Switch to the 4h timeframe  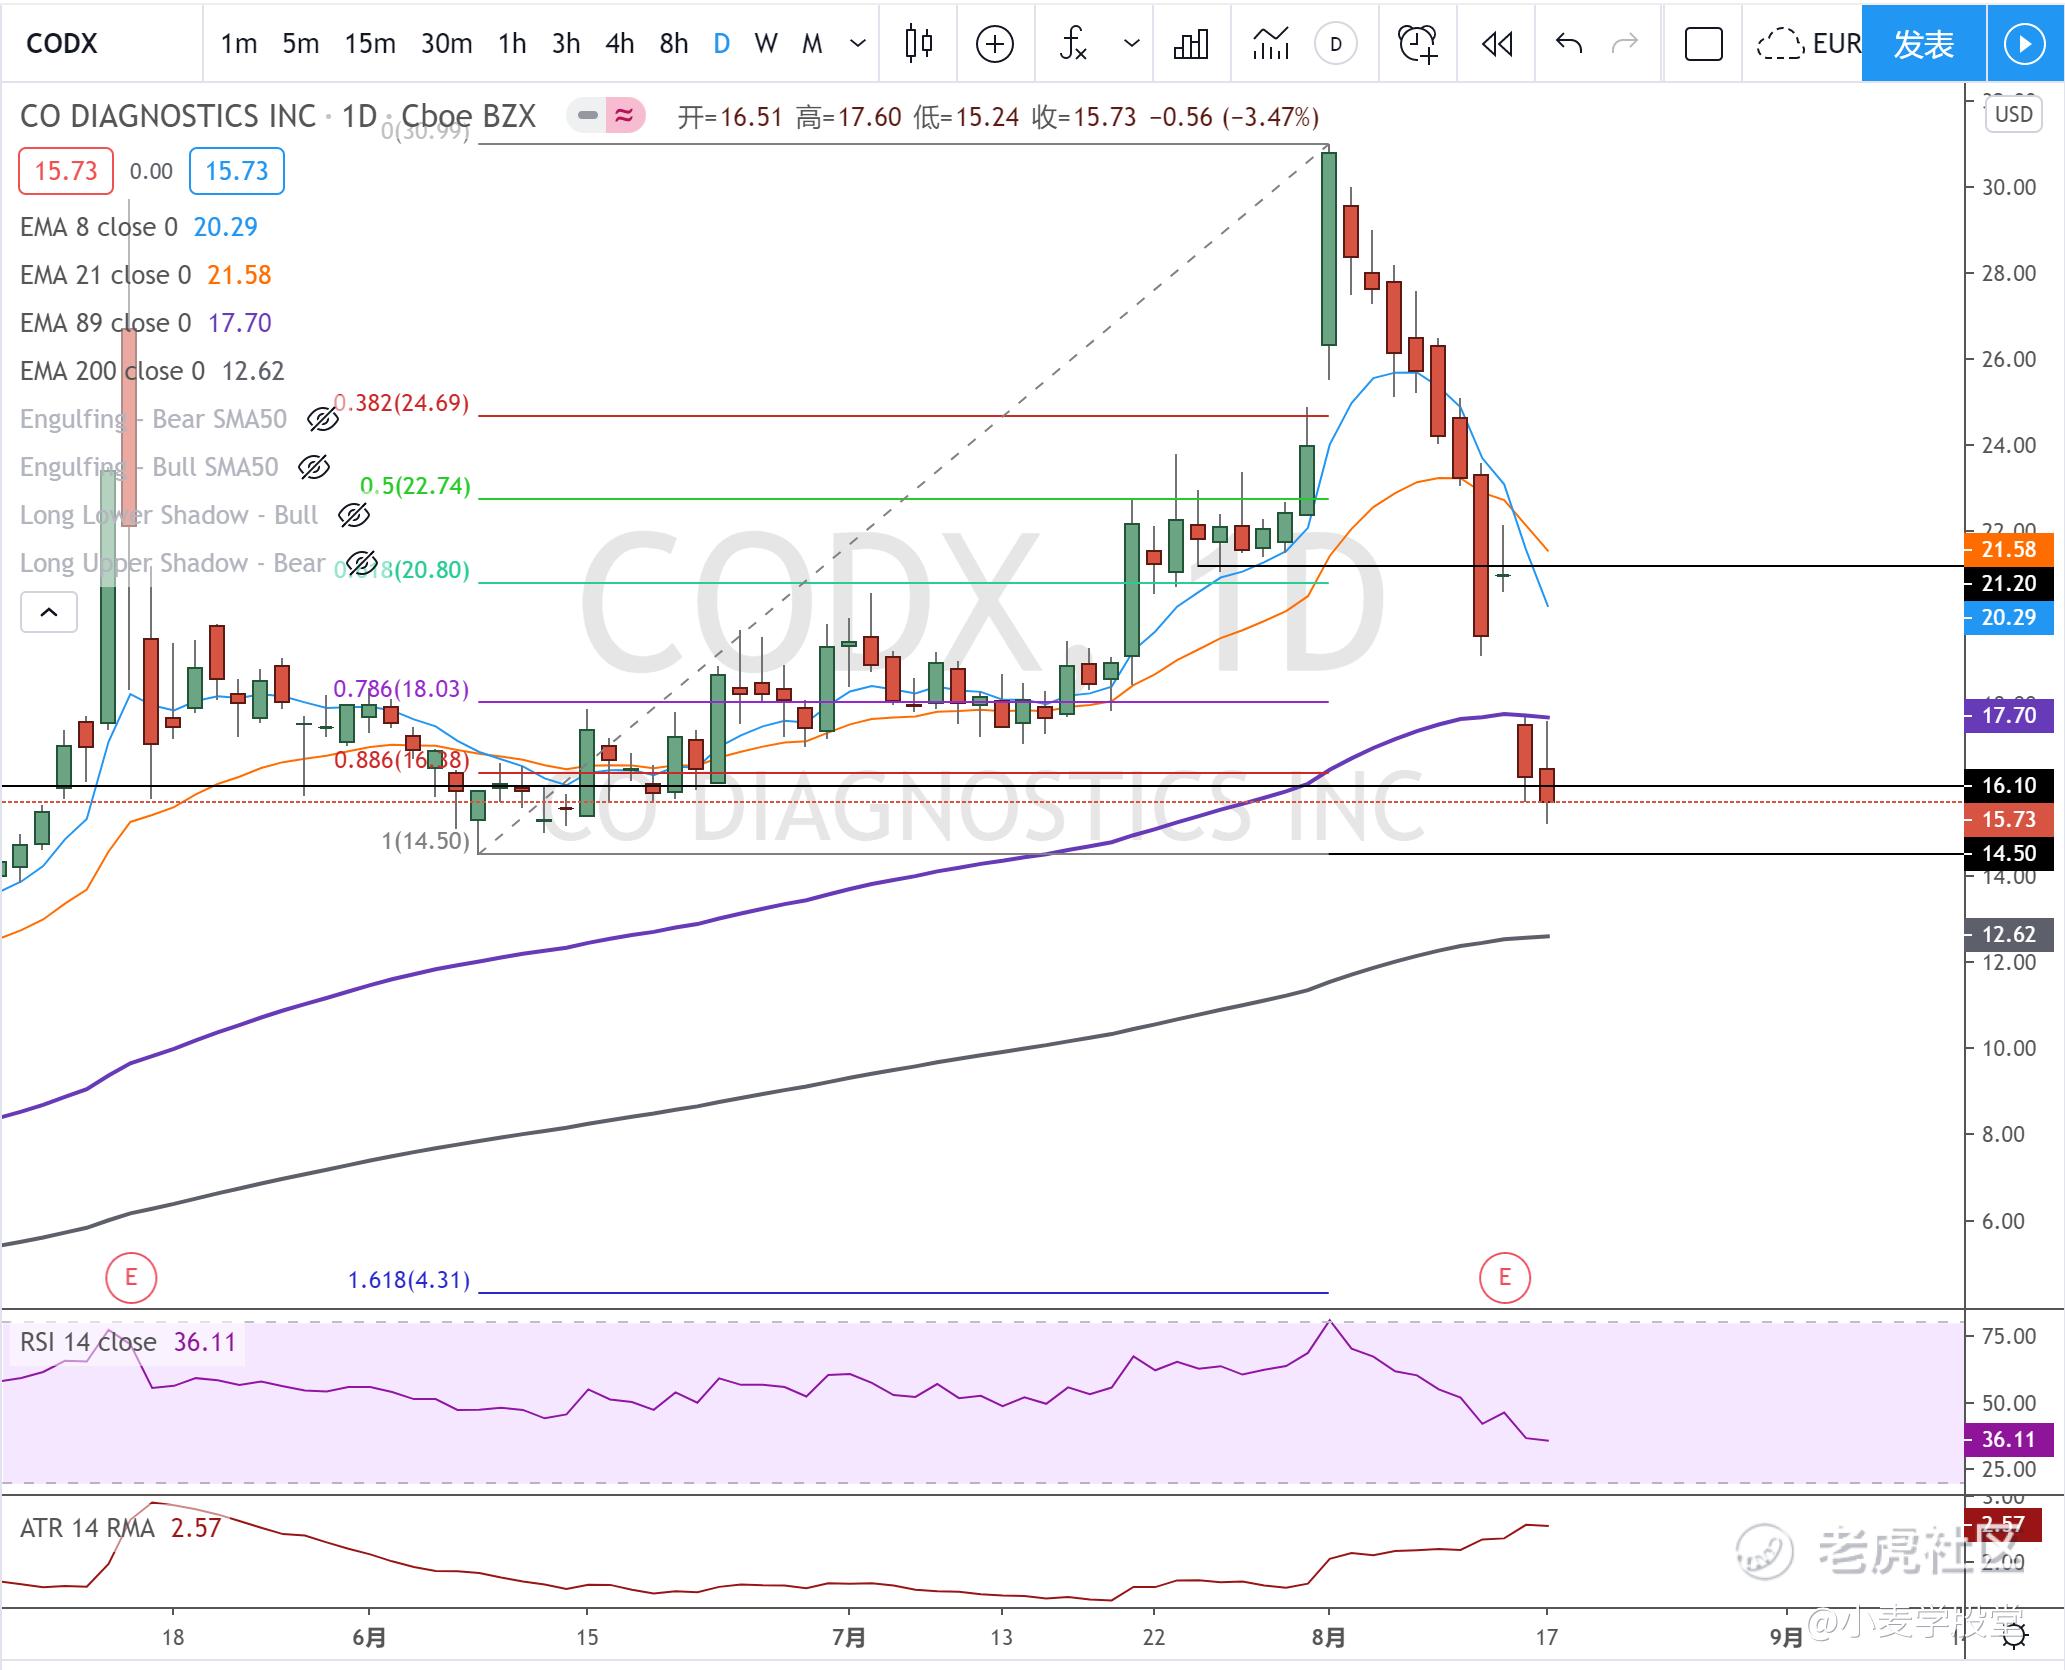coord(619,43)
